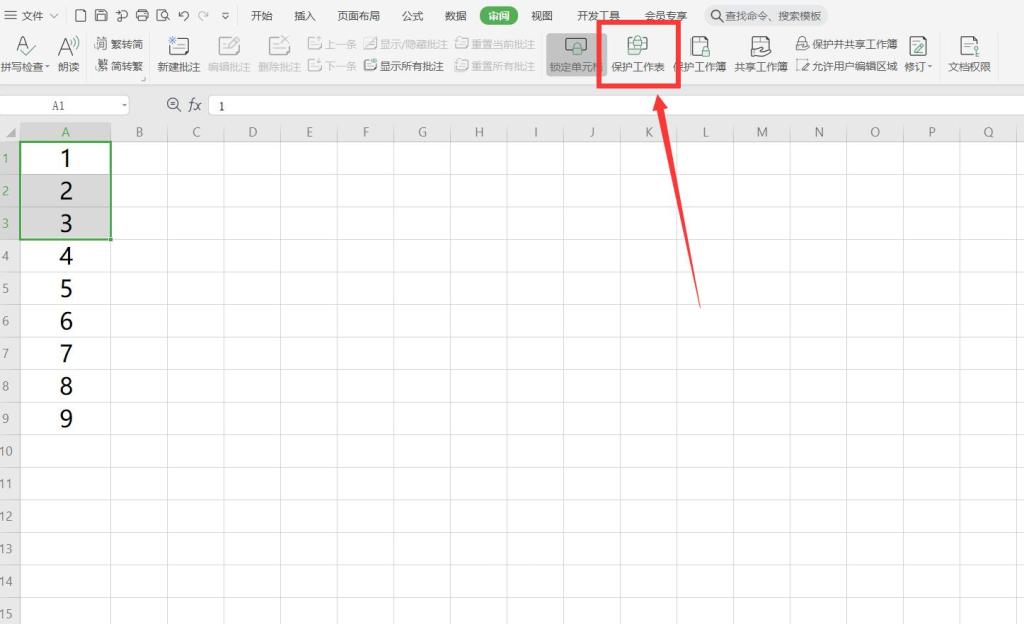Image resolution: width=1024 pixels, height=624 pixels.
Task: Toggle 显示所有批注
Action: click(404, 66)
